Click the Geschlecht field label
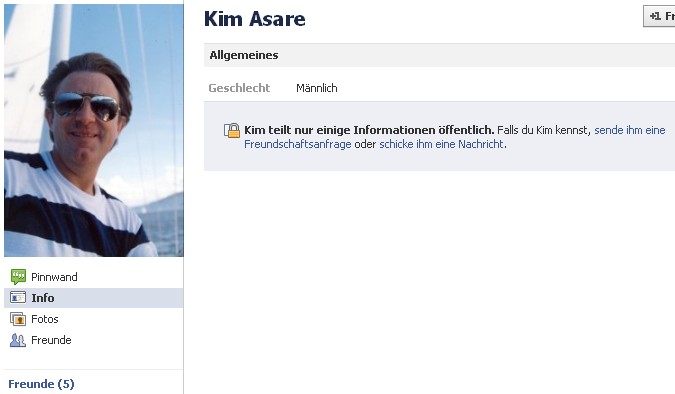The height and width of the screenshot is (394, 675). pyautogui.click(x=239, y=88)
